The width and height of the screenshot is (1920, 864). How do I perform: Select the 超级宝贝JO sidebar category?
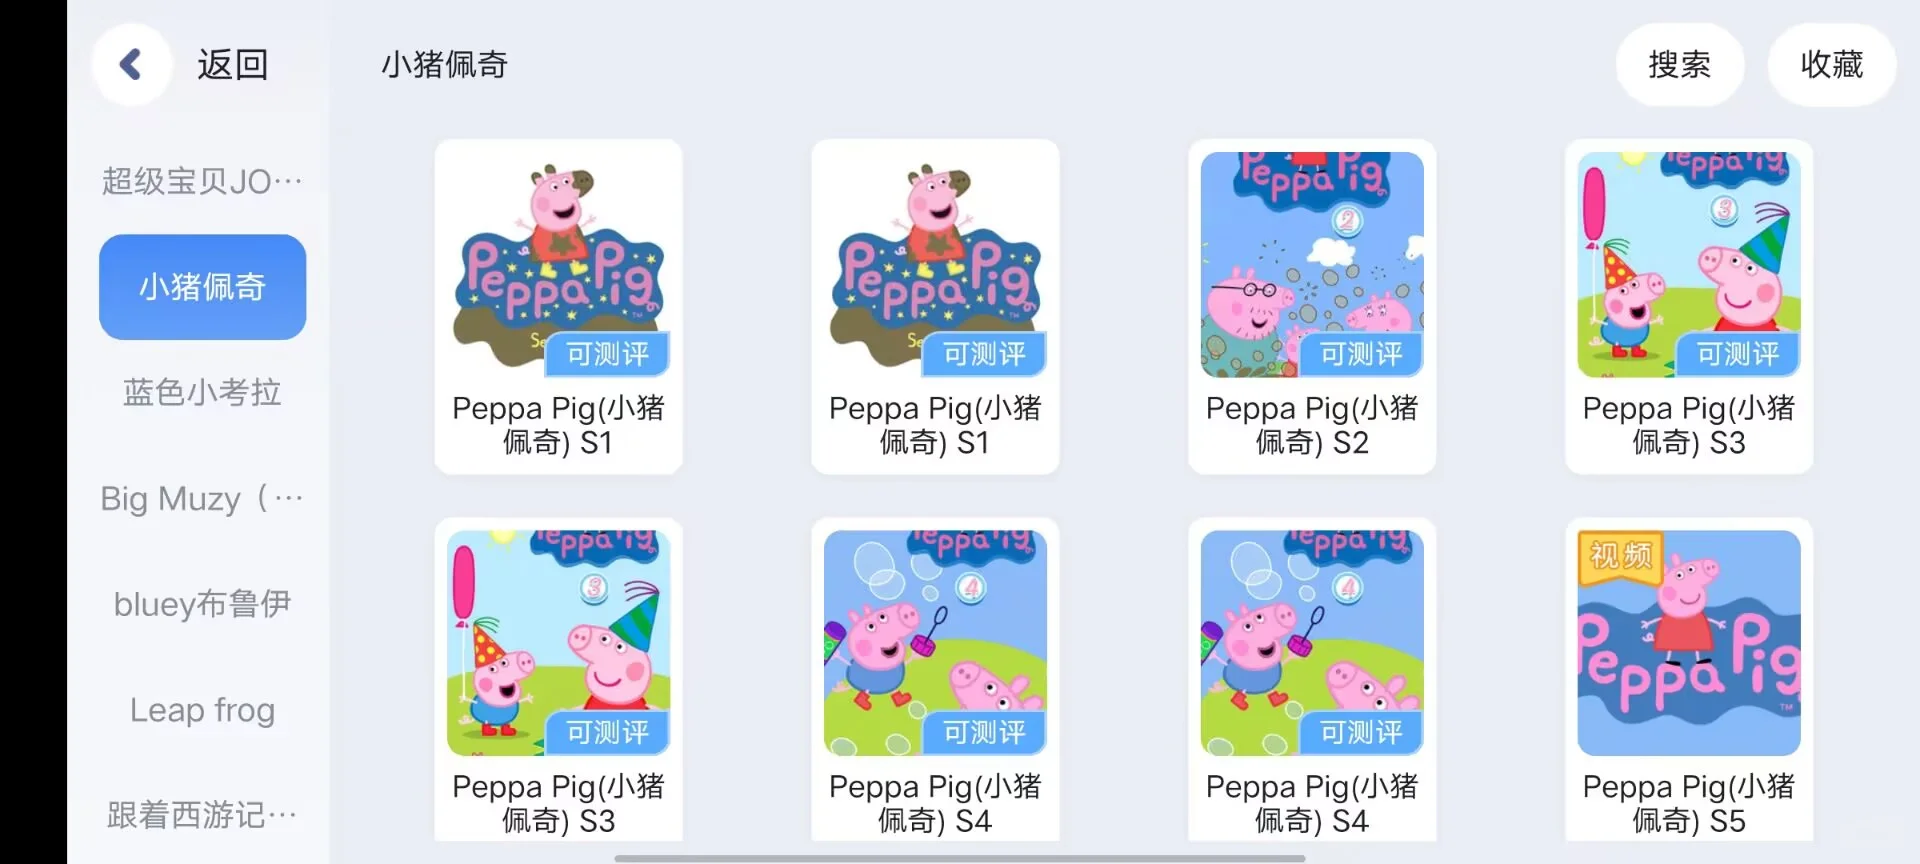(202, 181)
